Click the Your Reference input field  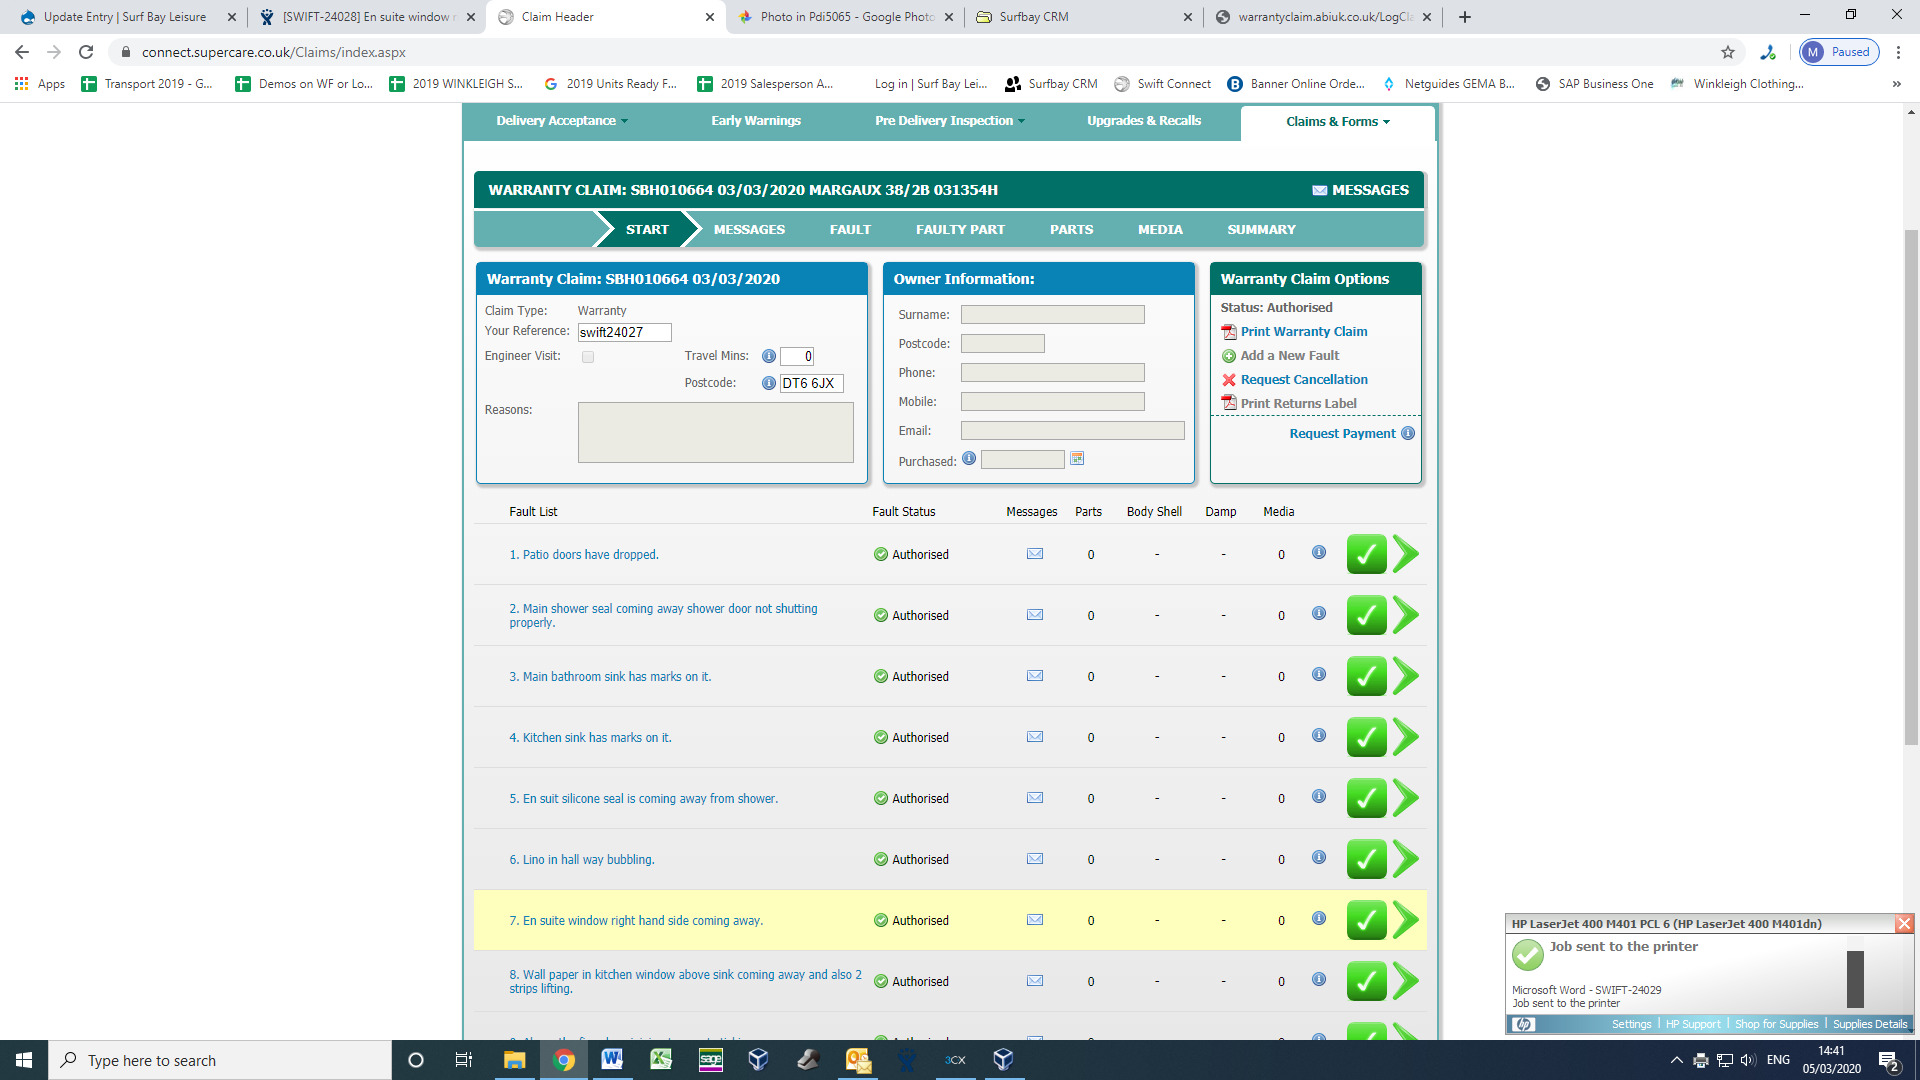tap(625, 332)
